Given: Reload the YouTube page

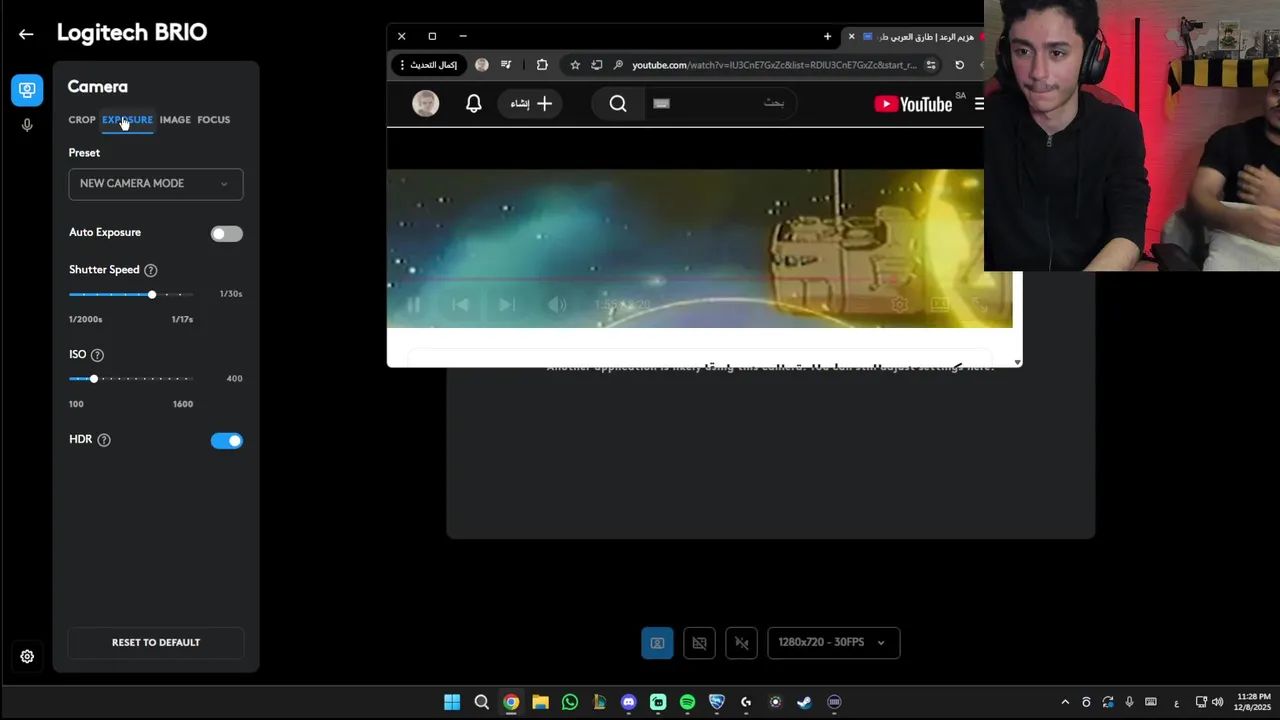Looking at the screenshot, I should point(959,65).
